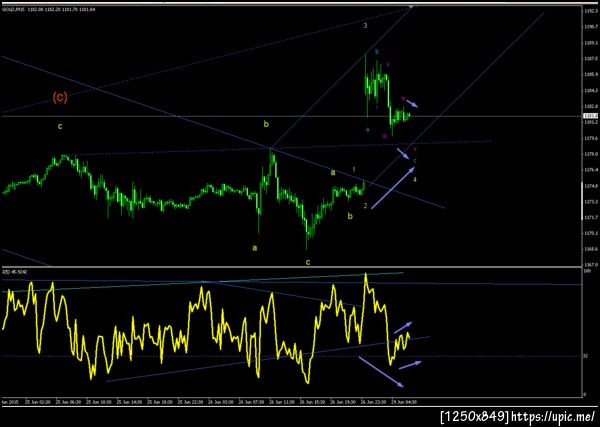Click the 1179.6 price scale label
This screenshot has height=427, width=600.
[589, 138]
